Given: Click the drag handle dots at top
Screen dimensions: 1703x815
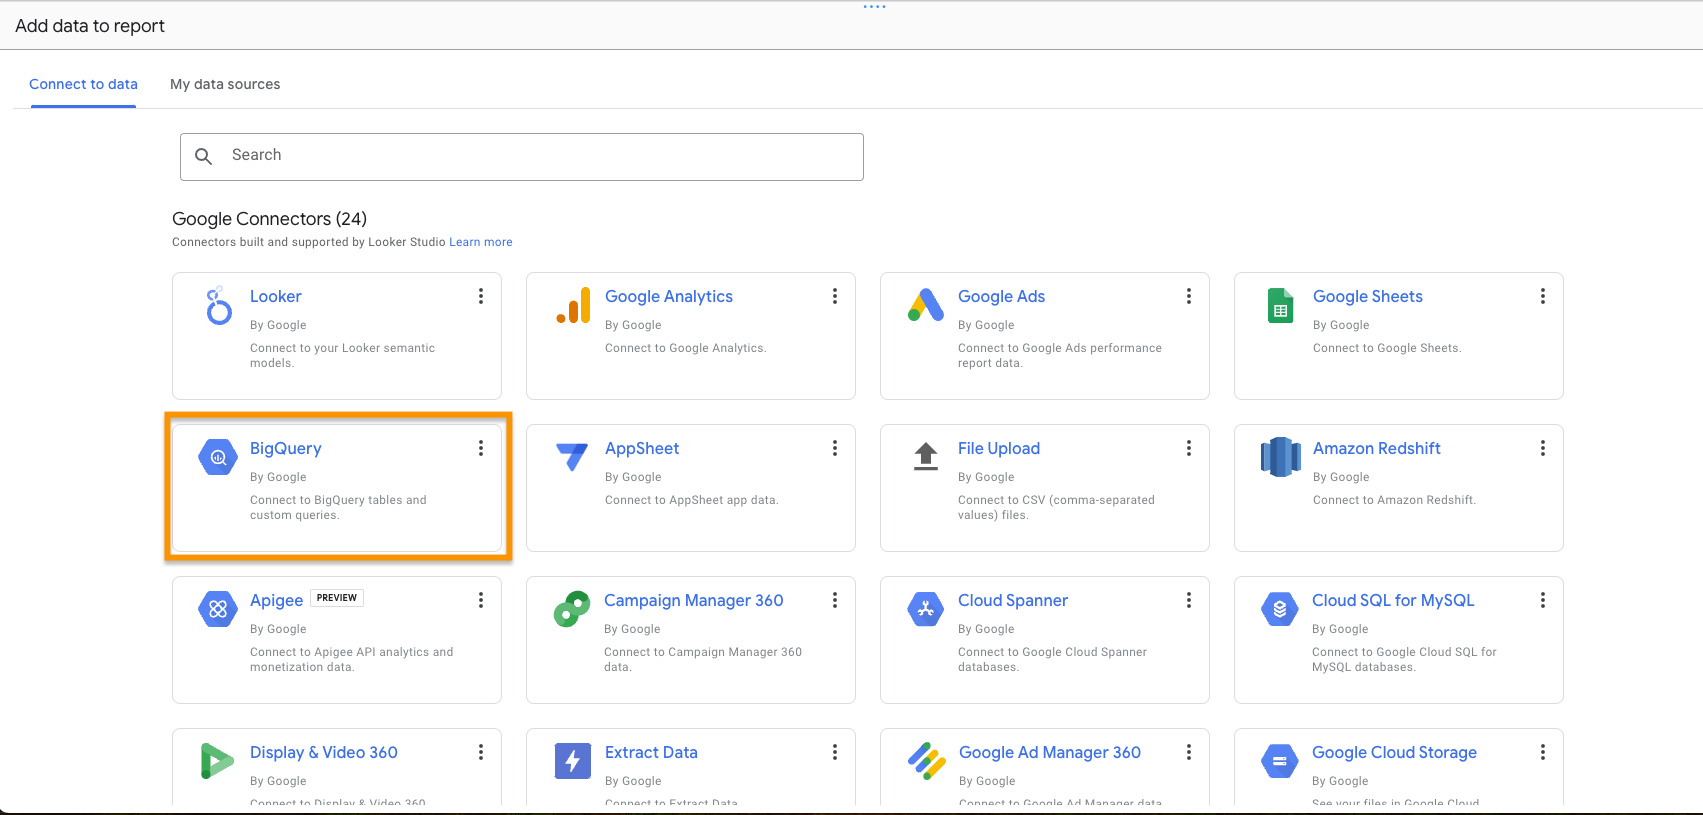Looking at the screenshot, I should [x=875, y=7].
